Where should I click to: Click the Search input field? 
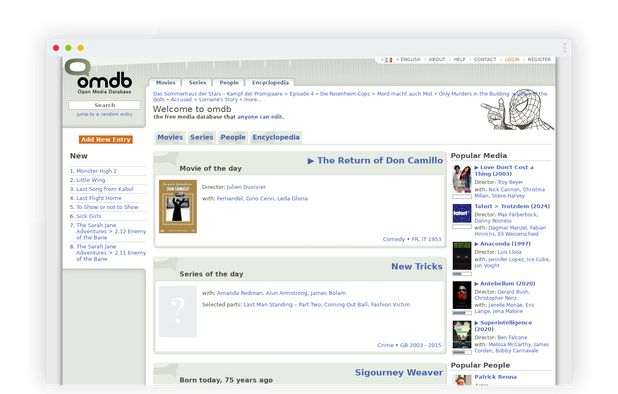104,105
